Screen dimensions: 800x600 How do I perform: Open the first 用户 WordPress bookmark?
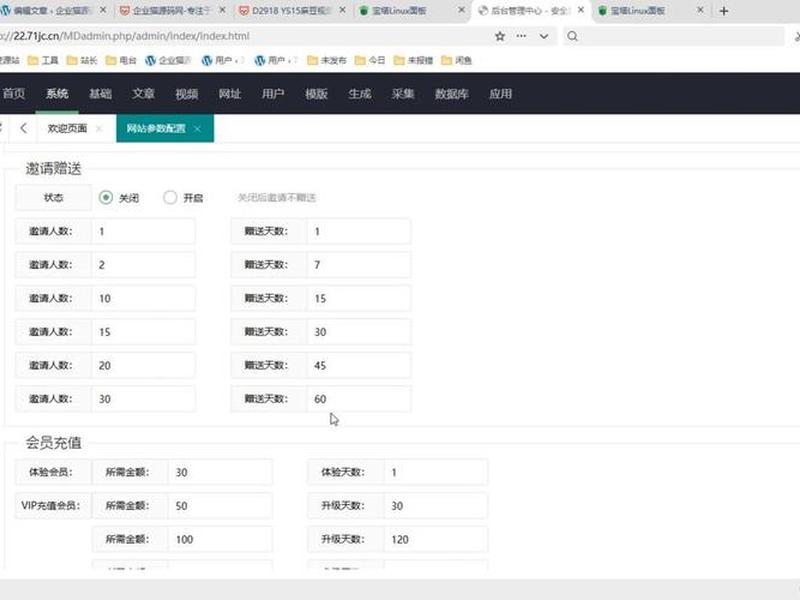click(x=223, y=60)
